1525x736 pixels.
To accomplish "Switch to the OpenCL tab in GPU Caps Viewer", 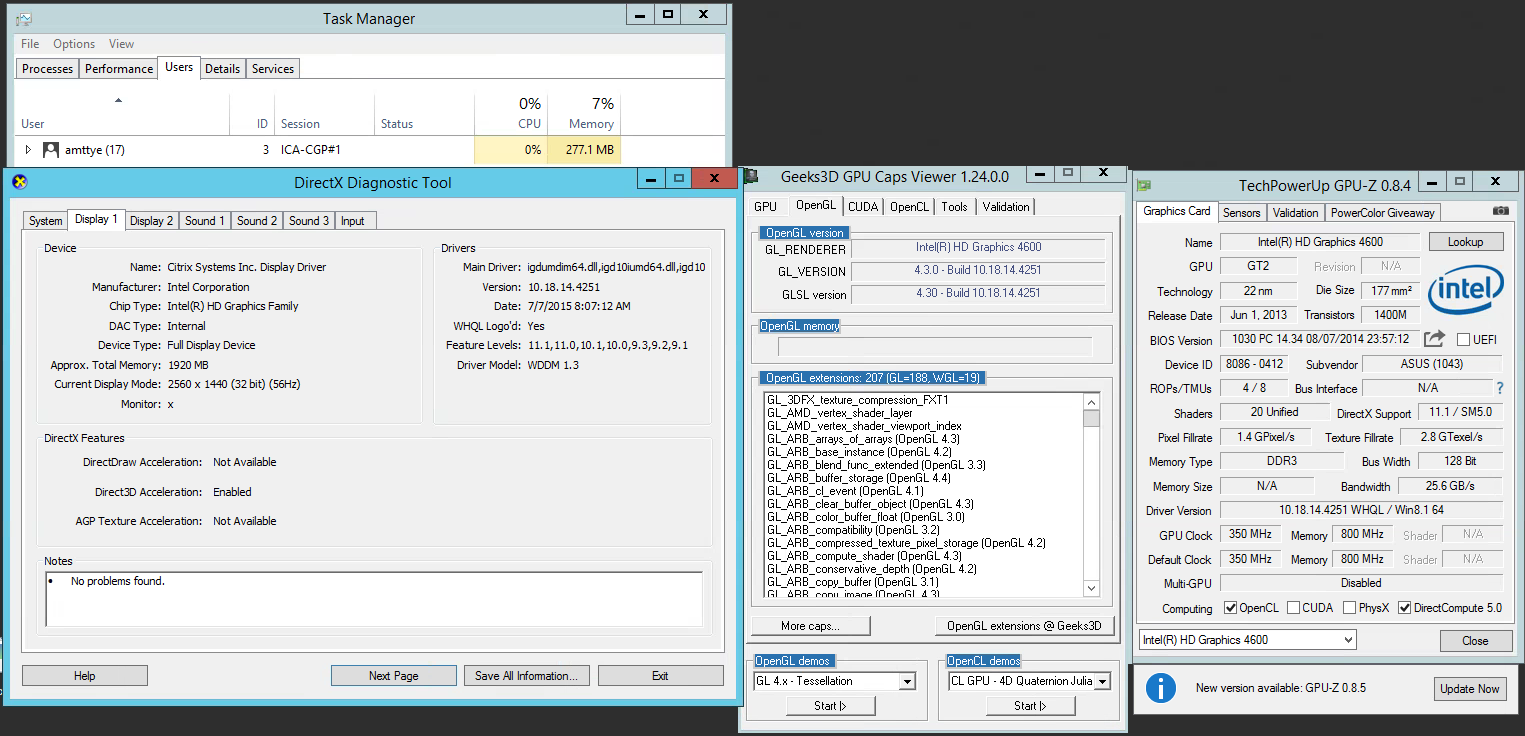I will click(910, 207).
